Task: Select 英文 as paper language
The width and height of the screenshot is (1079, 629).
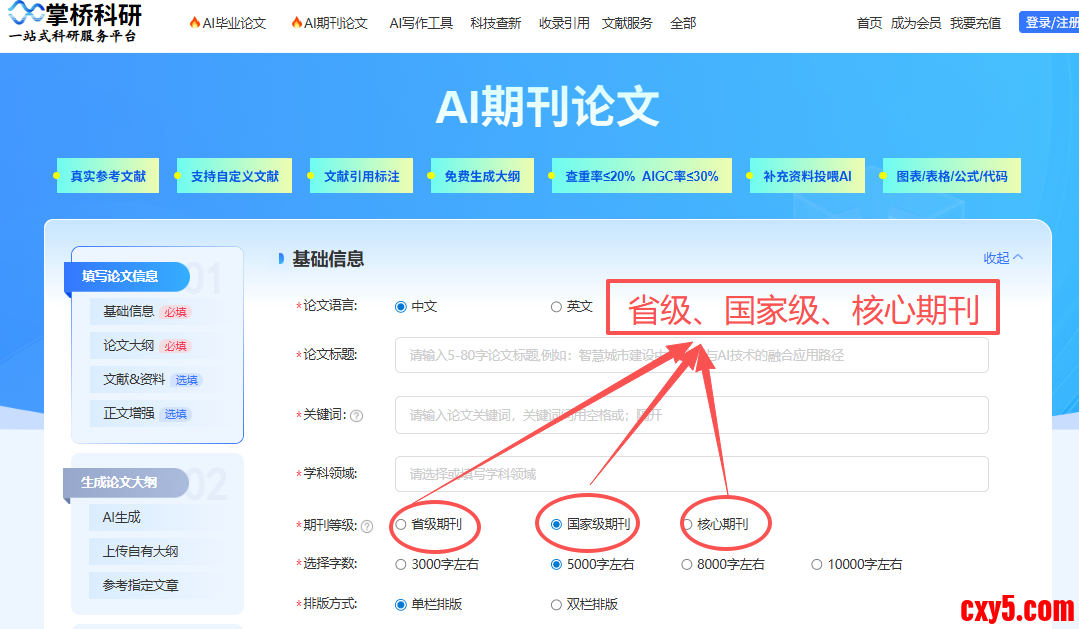Action: click(x=556, y=307)
